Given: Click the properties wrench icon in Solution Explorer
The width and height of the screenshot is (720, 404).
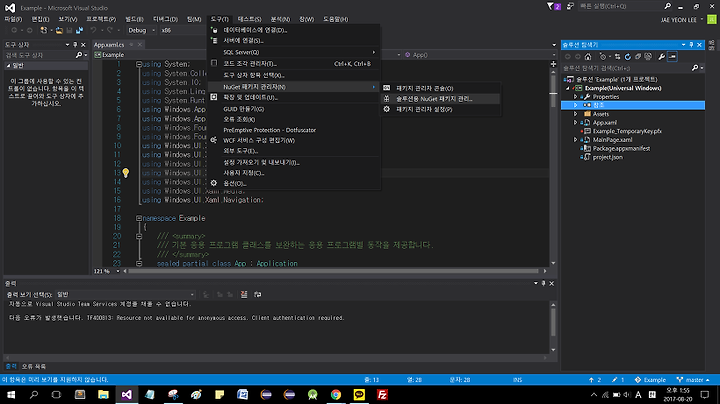Looking at the screenshot, I should tap(661, 56).
